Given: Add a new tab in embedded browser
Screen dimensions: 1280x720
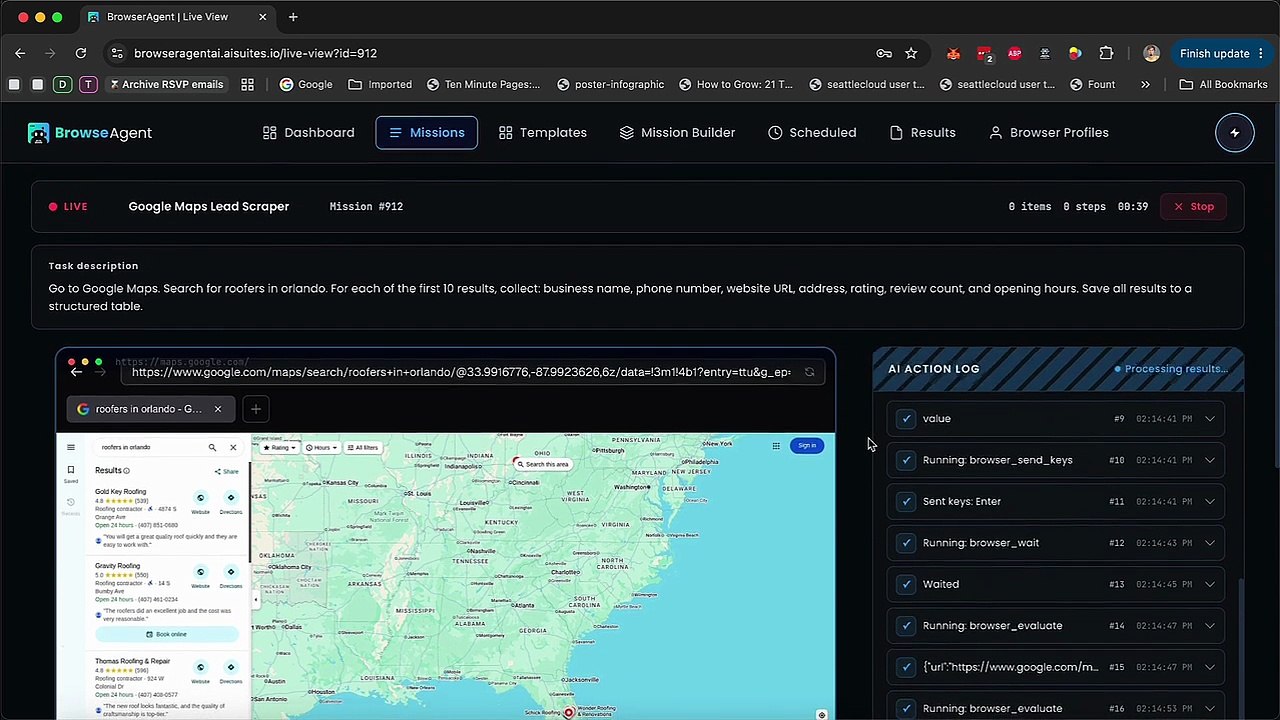Looking at the screenshot, I should [x=255, y=409].
